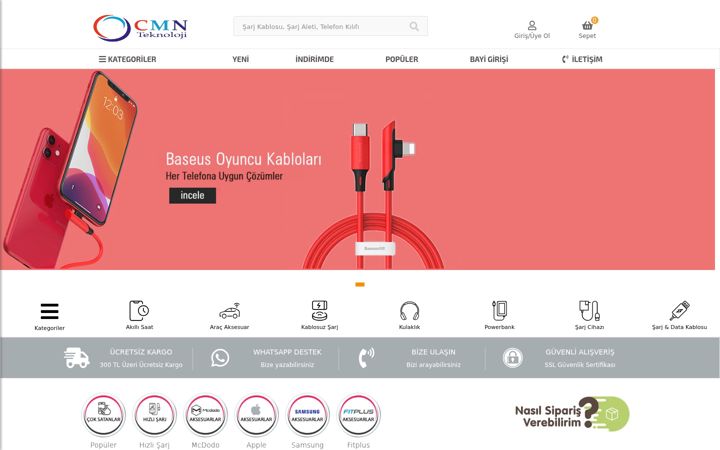This screenshot has height=450, width=720.
Task: Click the WhatsApp Destek icon
Action: [220, 358]
